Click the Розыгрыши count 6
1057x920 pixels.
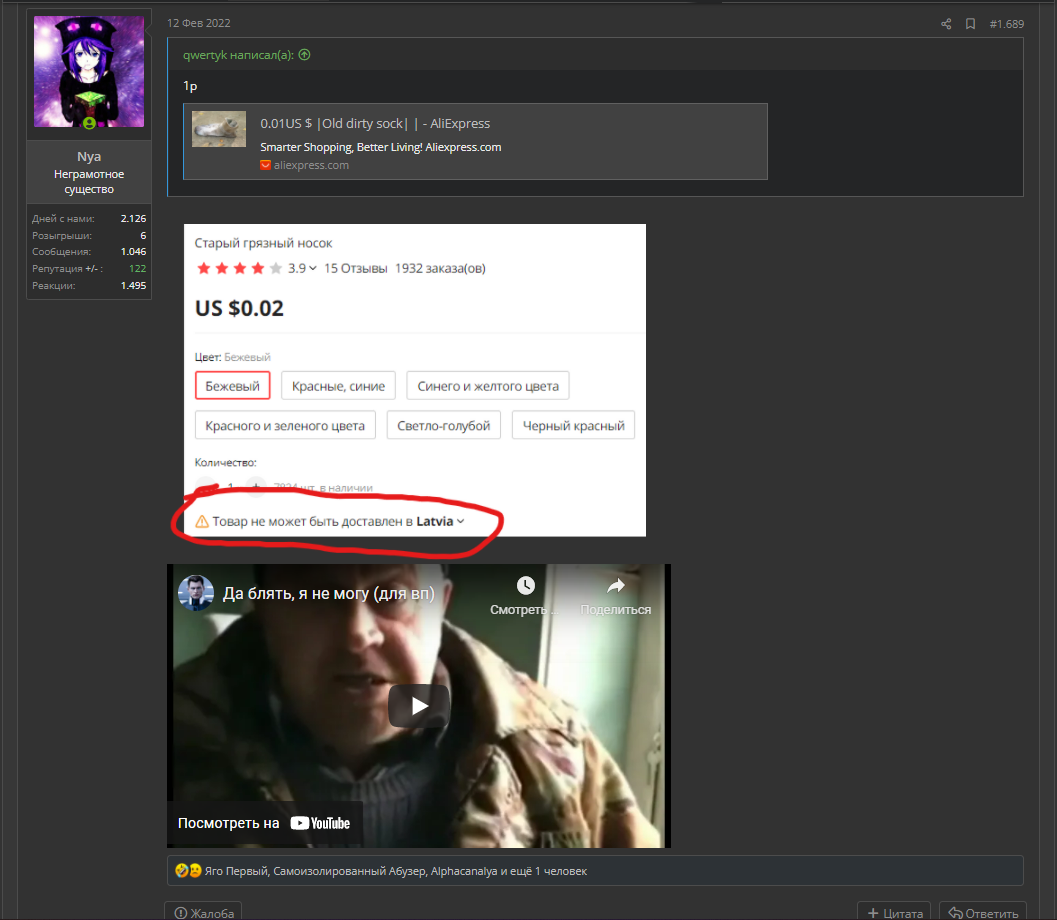pos(143,235)
